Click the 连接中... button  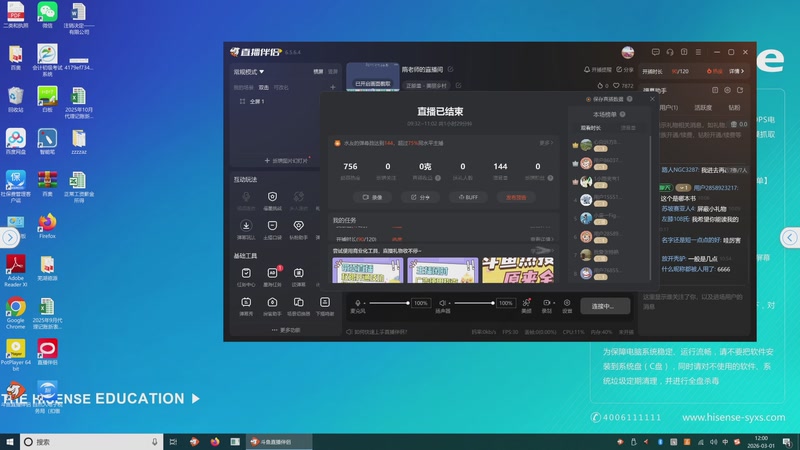605,306
